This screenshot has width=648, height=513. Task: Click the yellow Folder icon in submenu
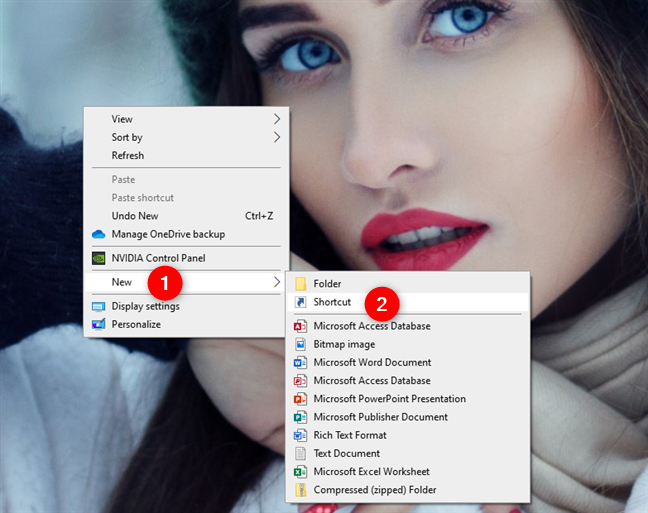tap(300, 284)
